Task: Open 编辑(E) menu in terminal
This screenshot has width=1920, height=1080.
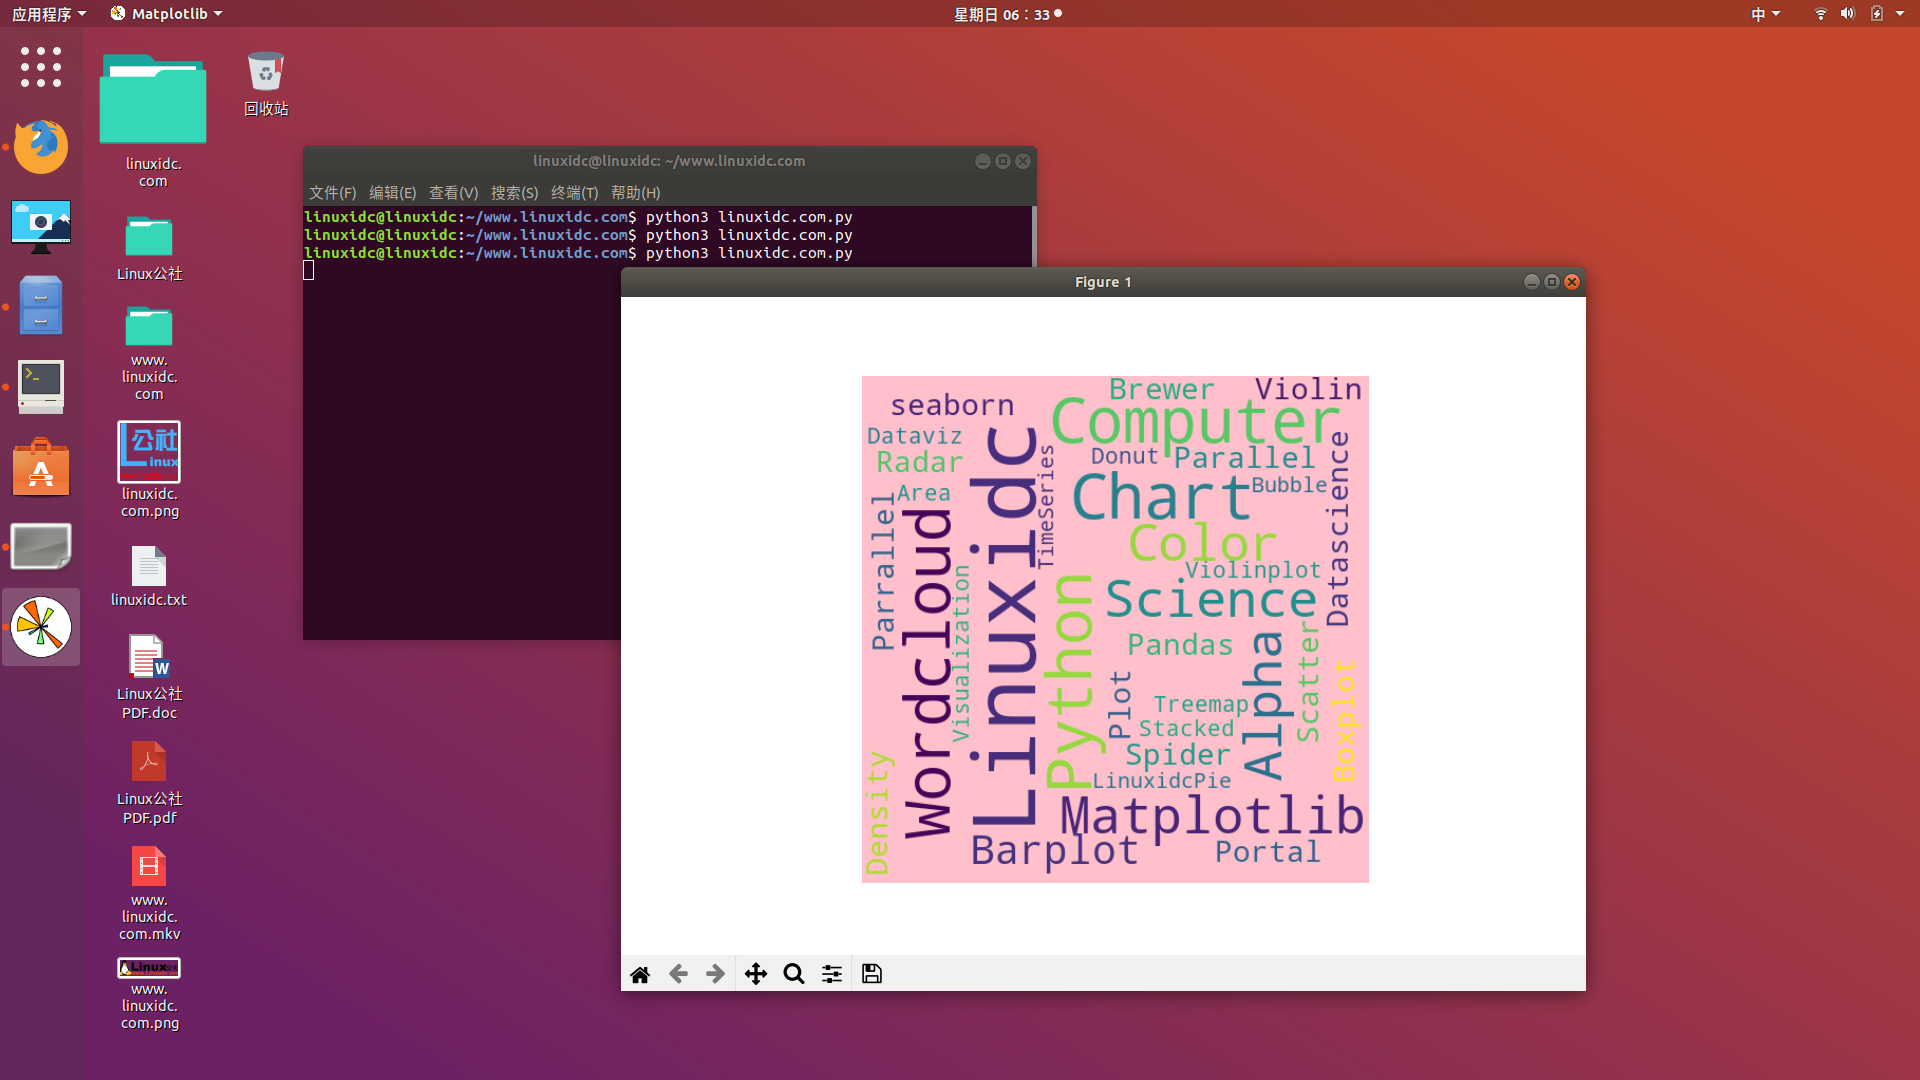Action: click(392, 193)
